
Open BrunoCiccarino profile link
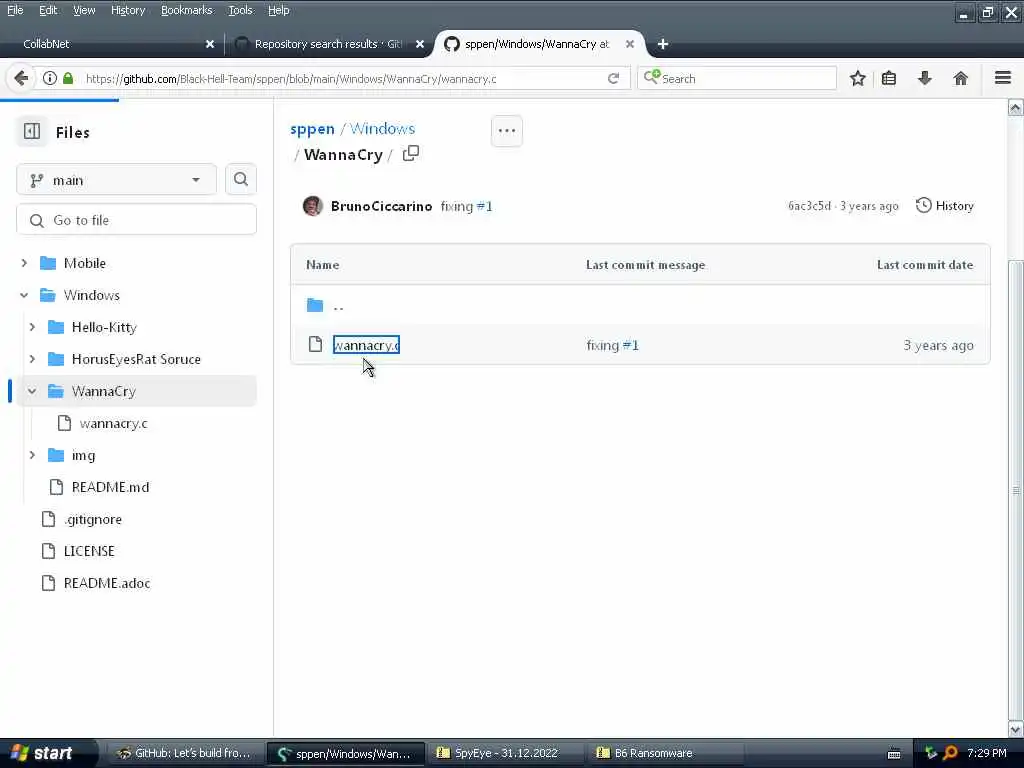[381, 206]
